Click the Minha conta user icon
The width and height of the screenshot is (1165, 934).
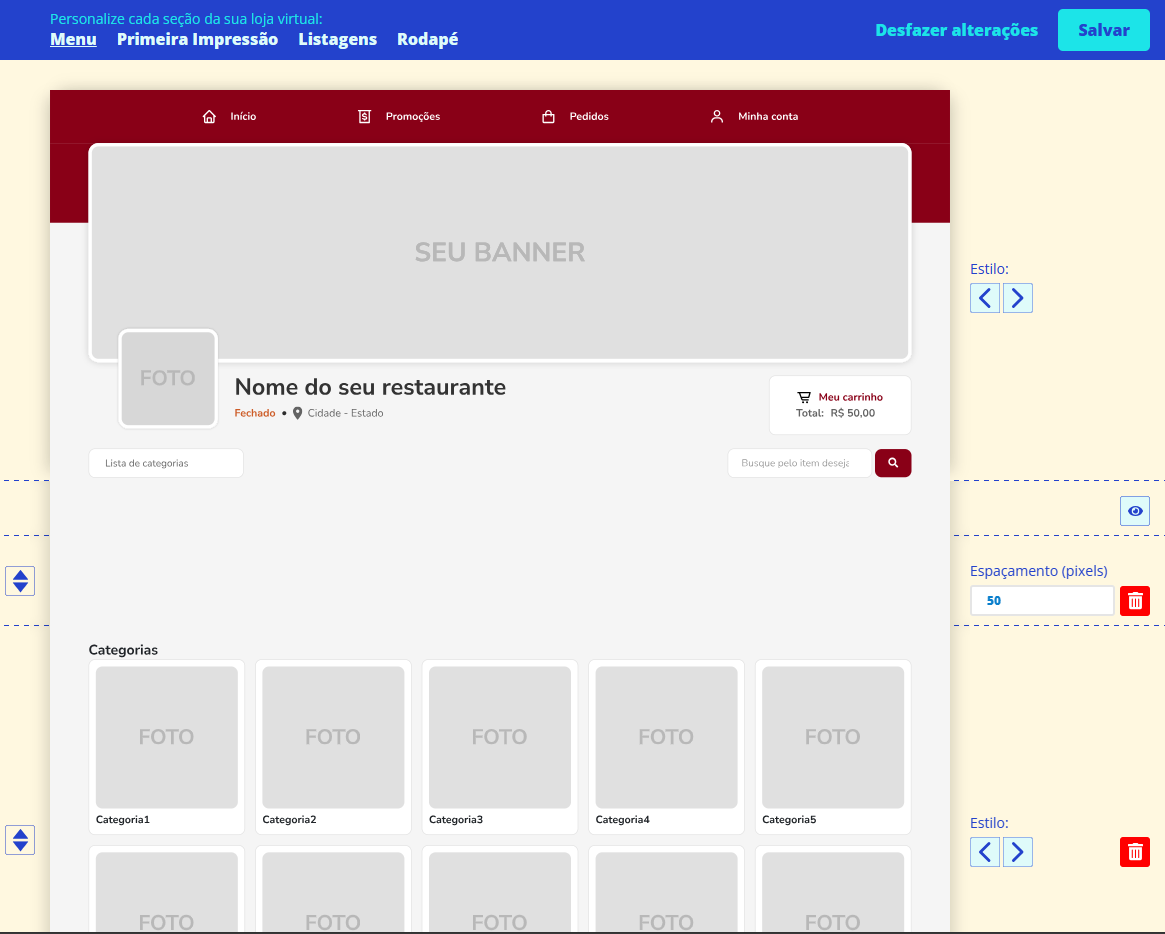(x=717, y=117)
